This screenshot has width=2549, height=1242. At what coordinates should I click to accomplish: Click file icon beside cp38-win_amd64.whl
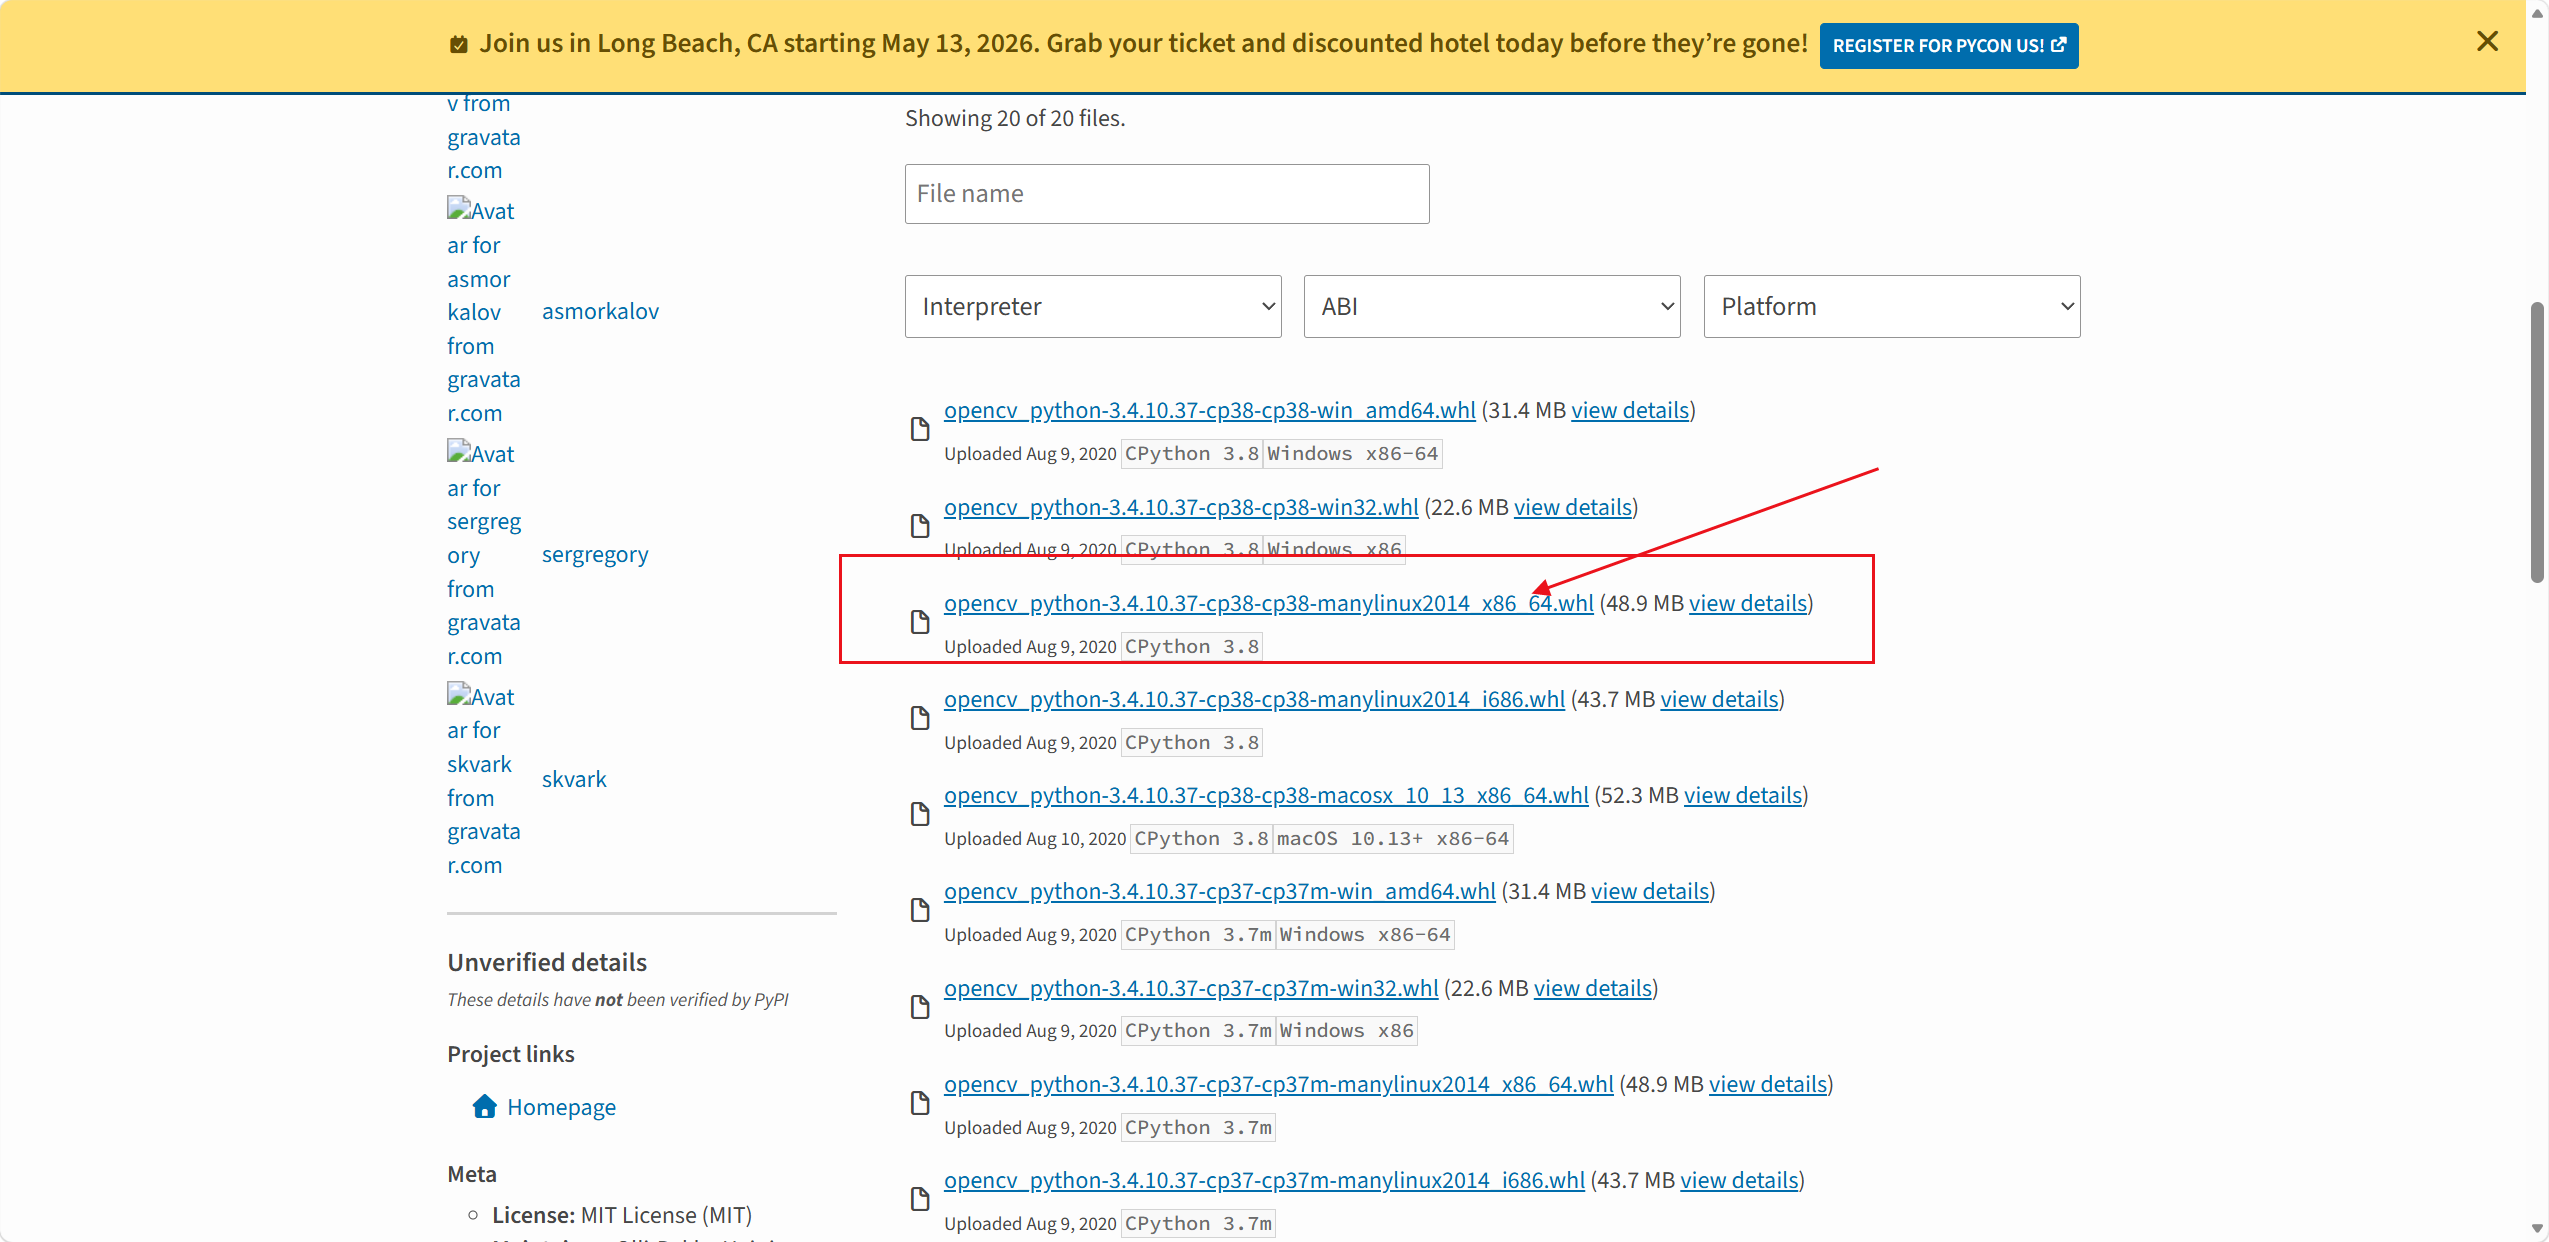[920, 430]
